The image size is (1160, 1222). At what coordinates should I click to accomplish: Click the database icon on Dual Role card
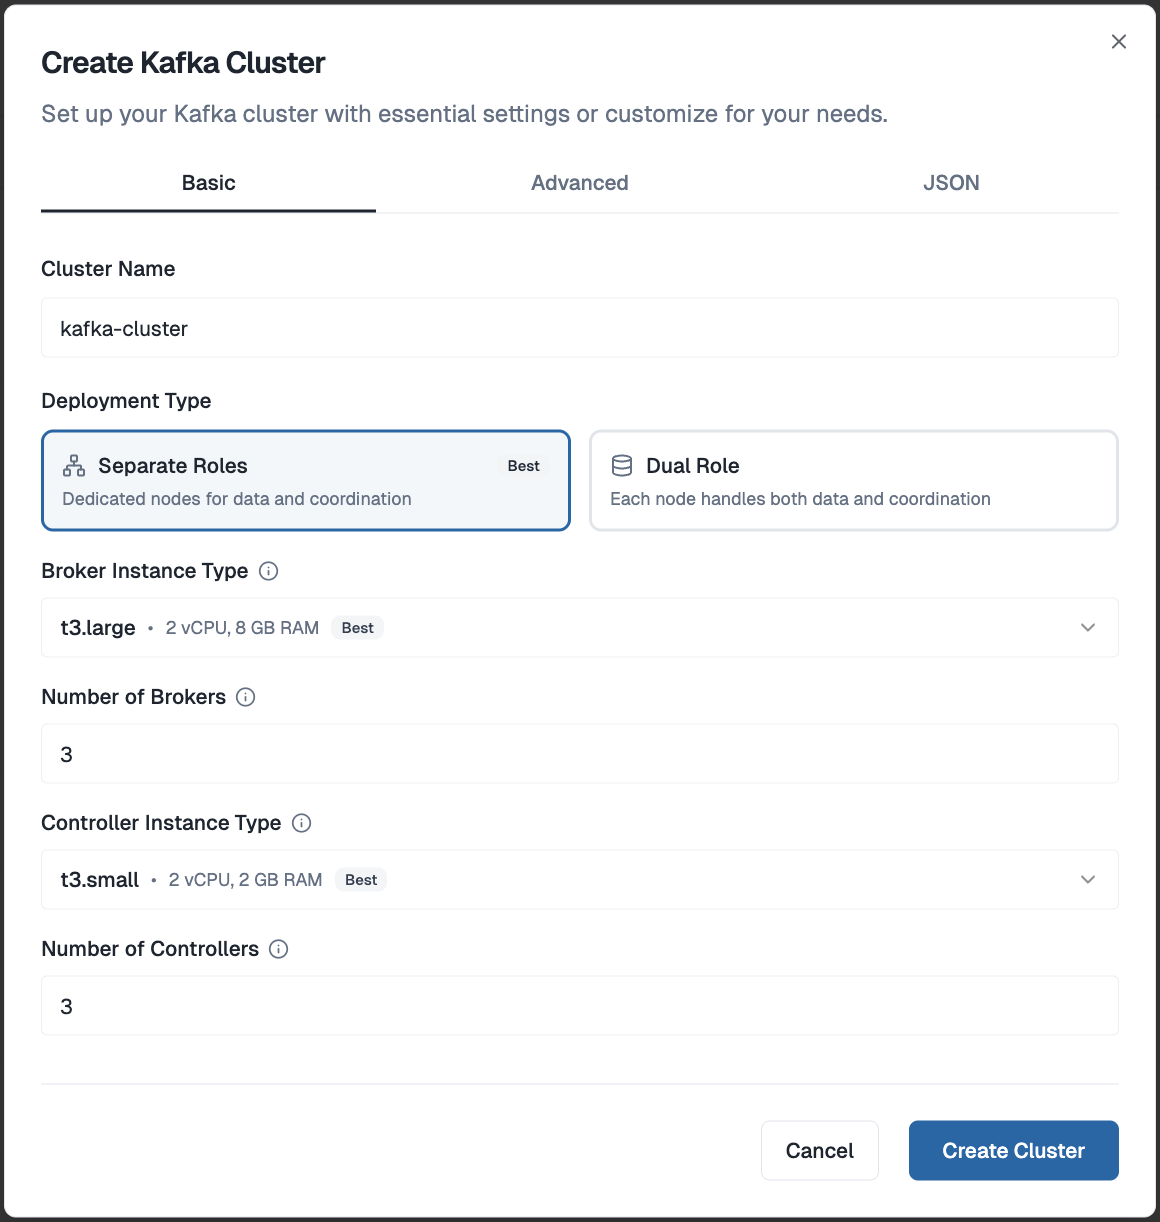(621, 465)
